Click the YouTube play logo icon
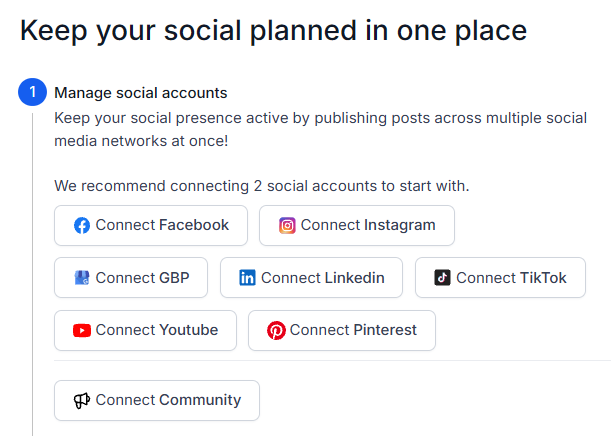This screenshot has width=611, height=439. (82, 331)
